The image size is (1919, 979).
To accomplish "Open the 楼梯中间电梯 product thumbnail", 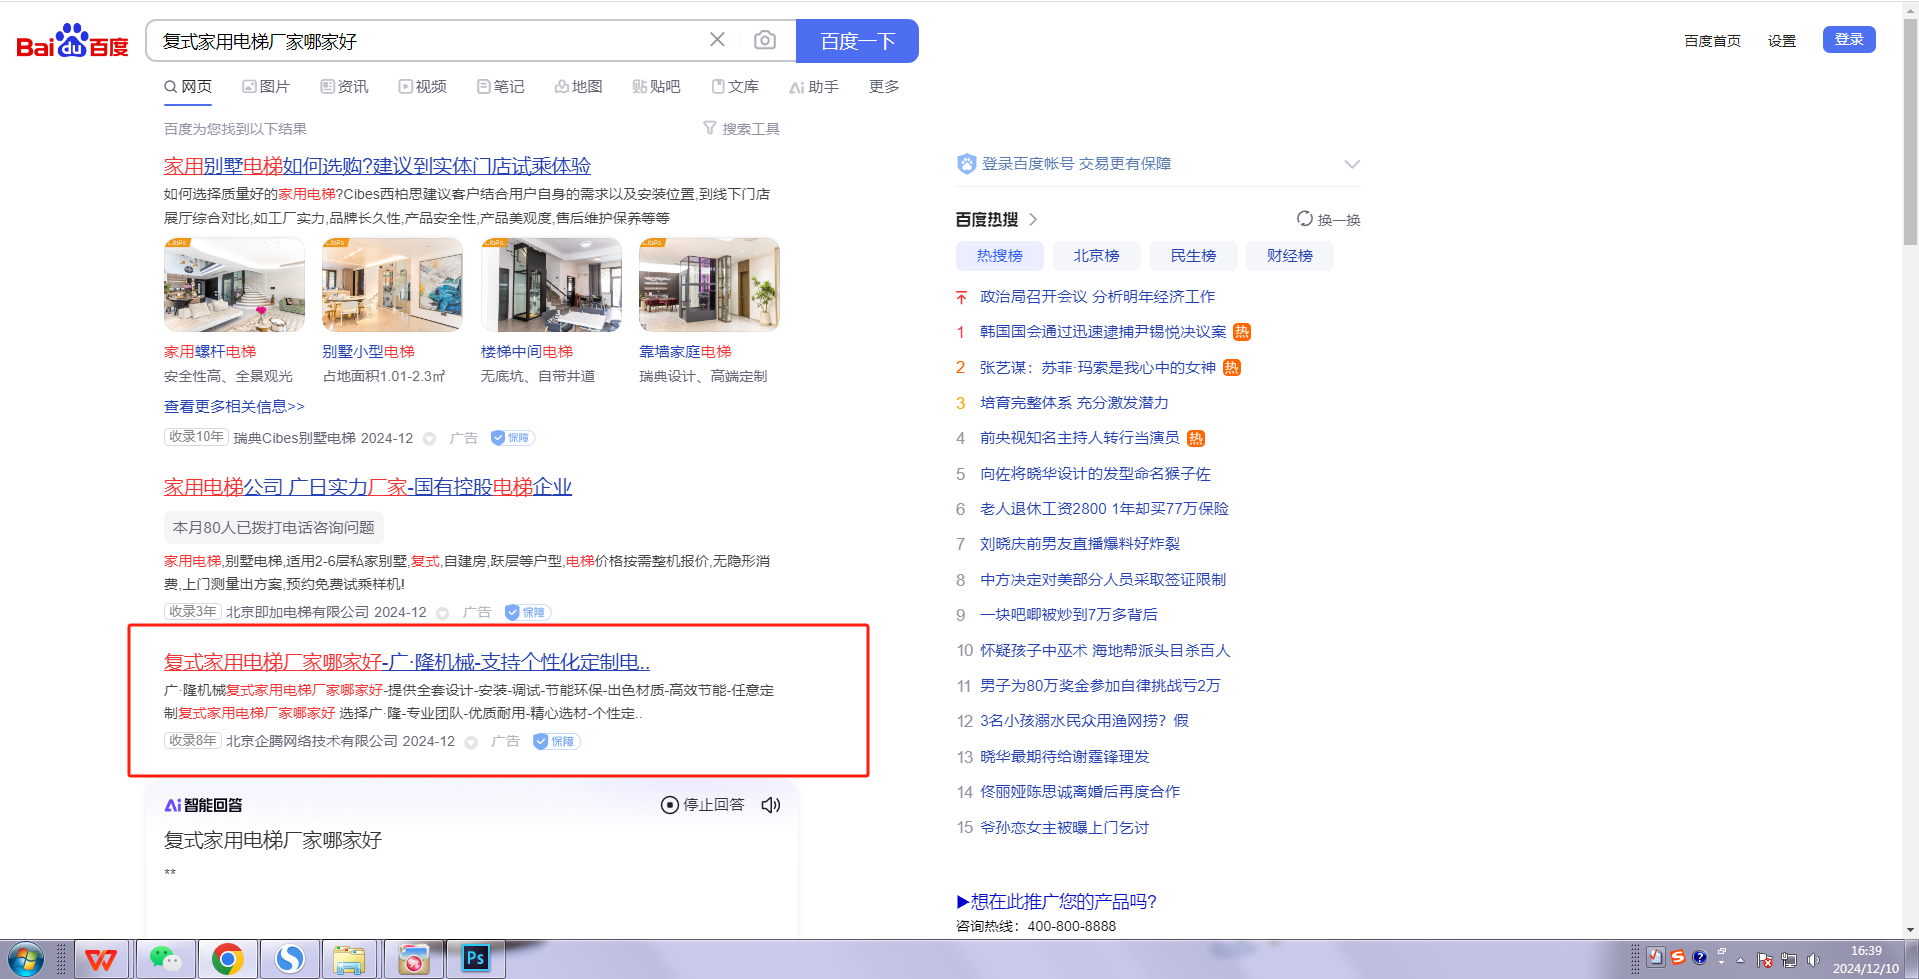I will pos(551,285).
